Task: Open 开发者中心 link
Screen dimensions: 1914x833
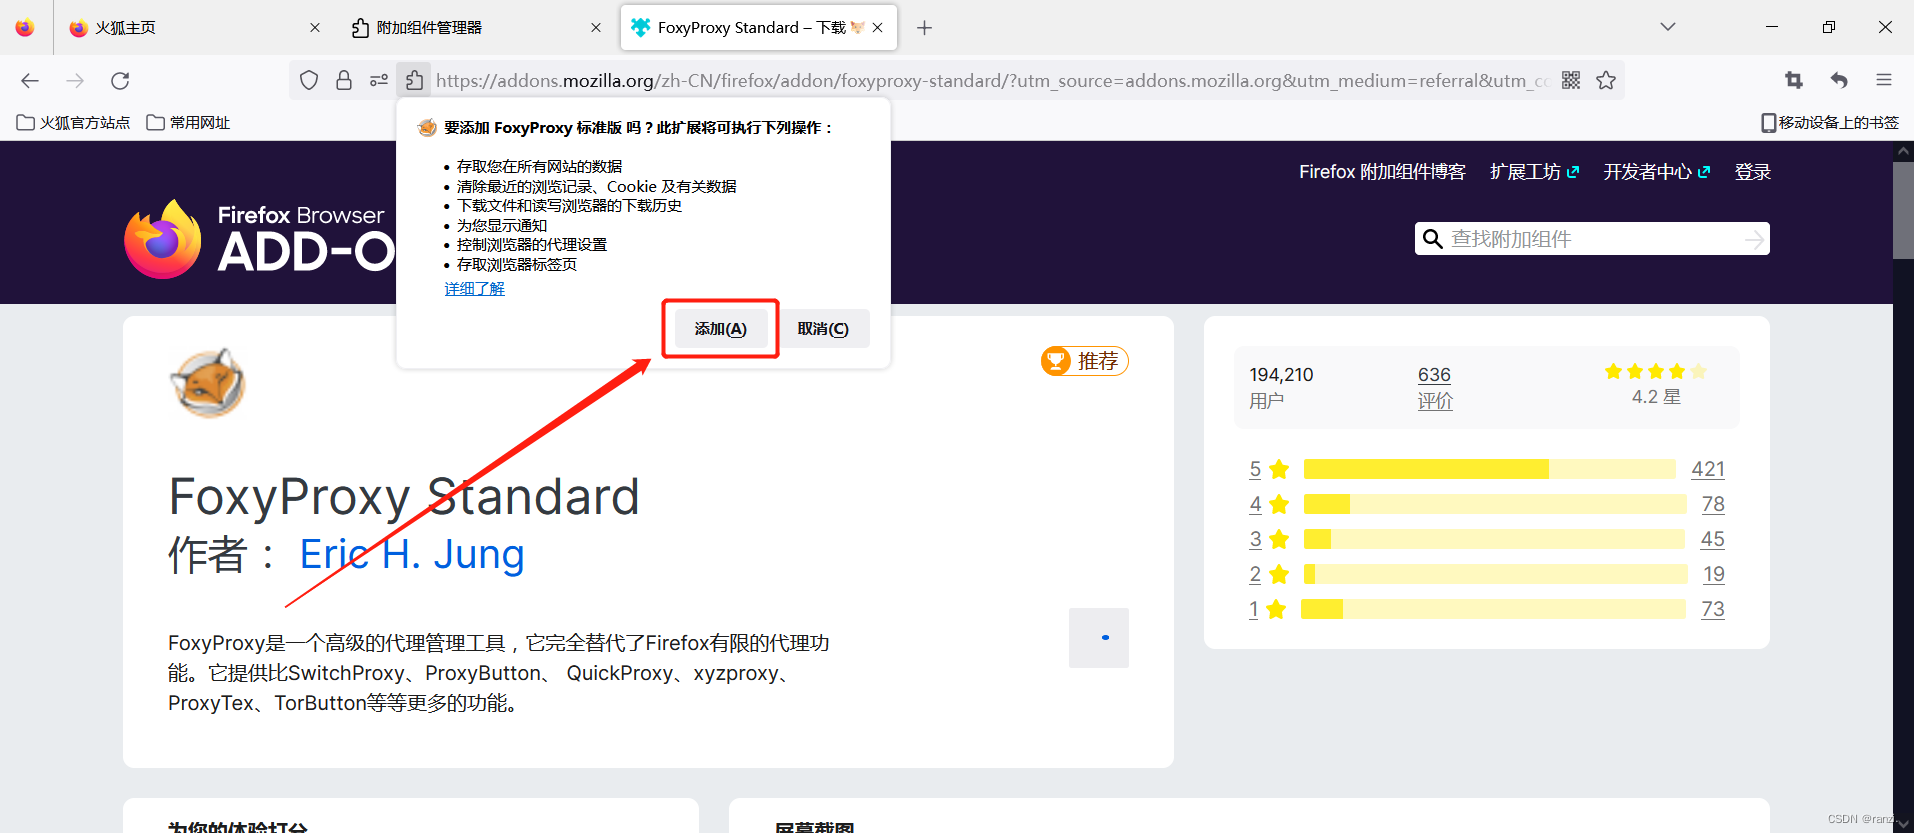Action: pos(1656,172)
